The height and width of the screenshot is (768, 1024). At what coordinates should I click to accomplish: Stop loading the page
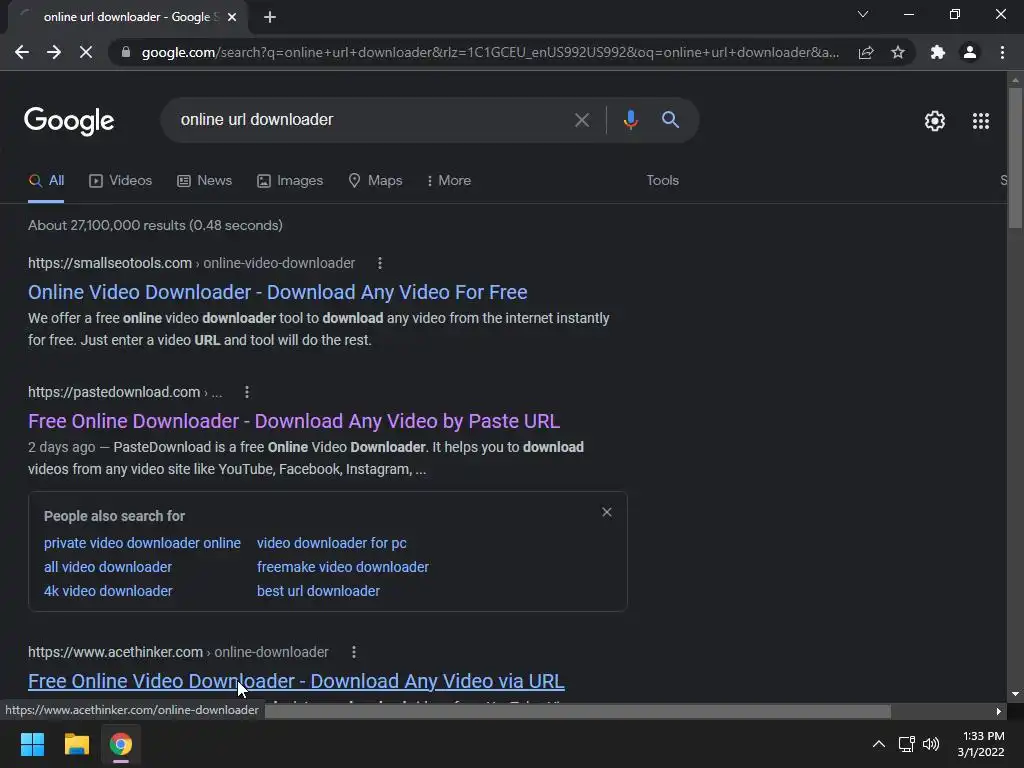[86, 52]
